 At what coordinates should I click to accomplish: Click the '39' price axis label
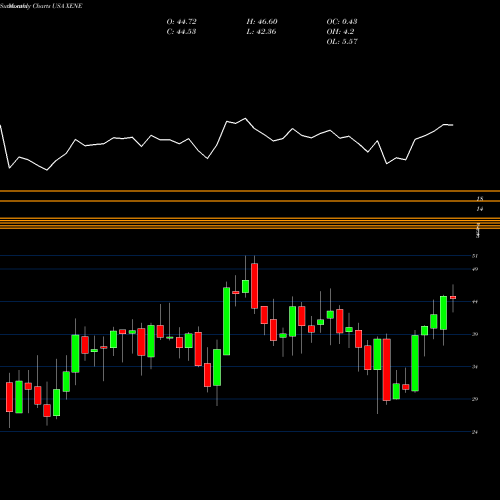[475, 334]
